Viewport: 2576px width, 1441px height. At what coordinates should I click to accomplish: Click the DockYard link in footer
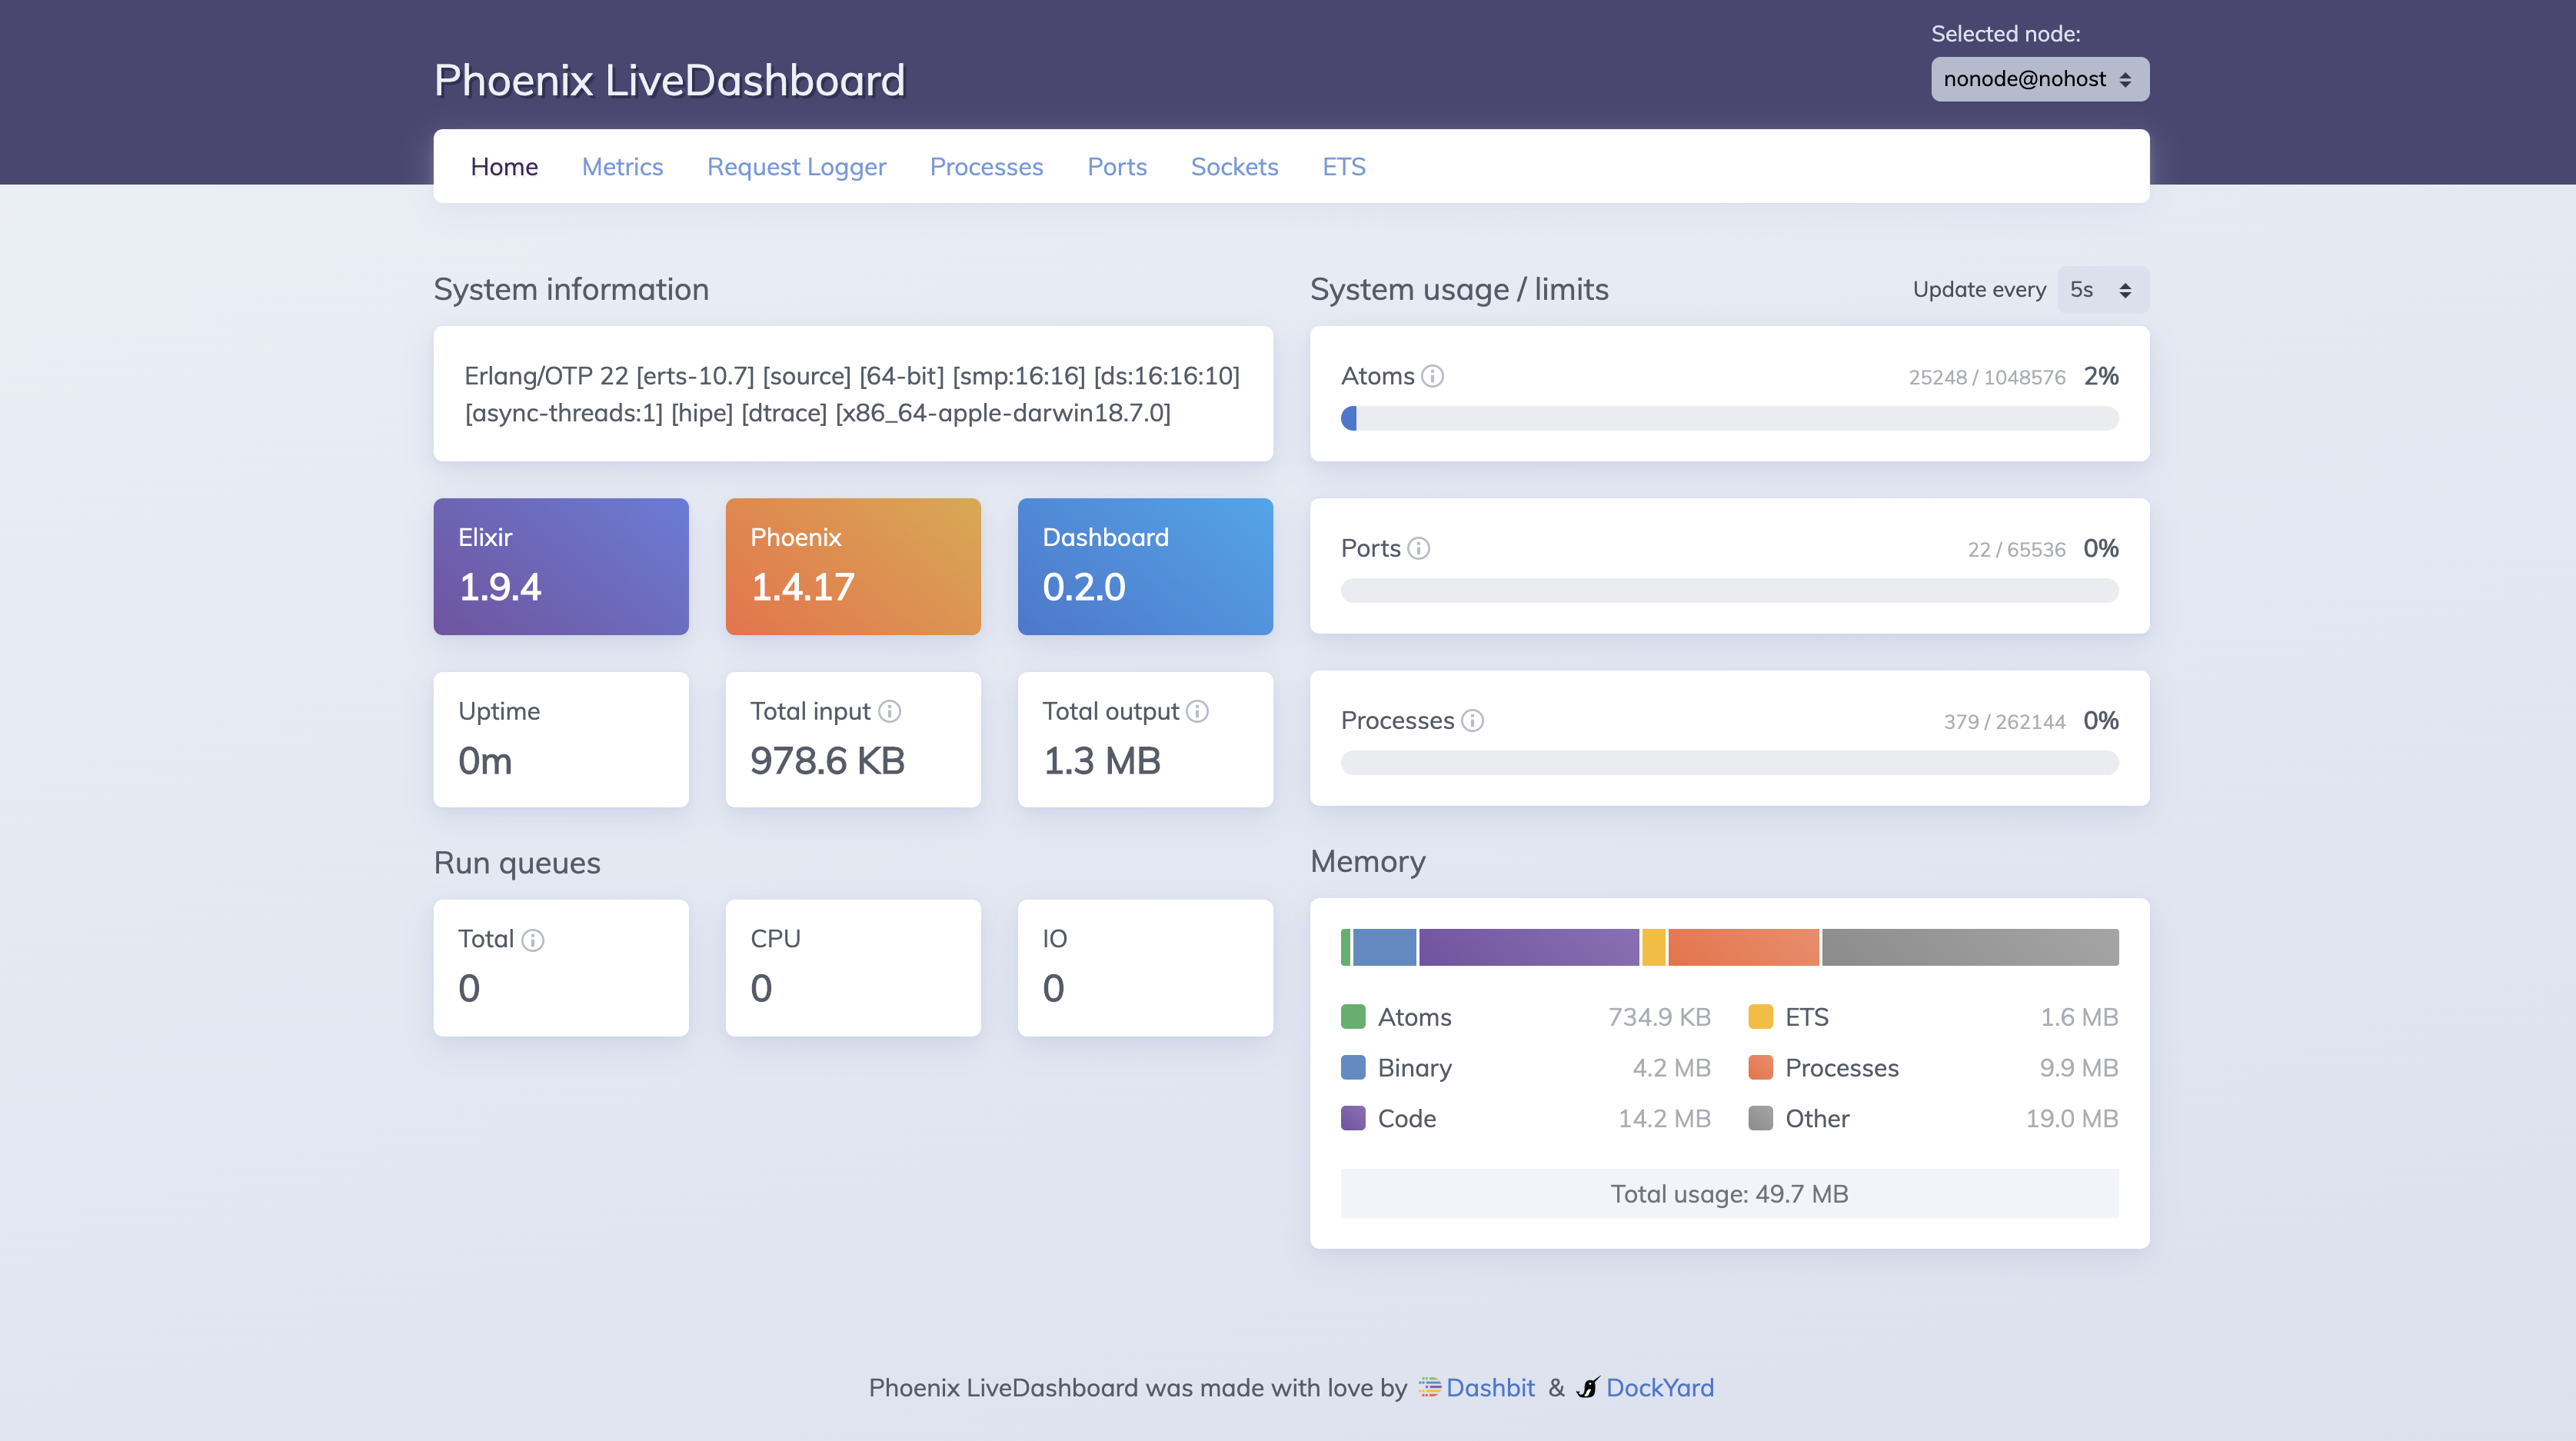1659,1386
